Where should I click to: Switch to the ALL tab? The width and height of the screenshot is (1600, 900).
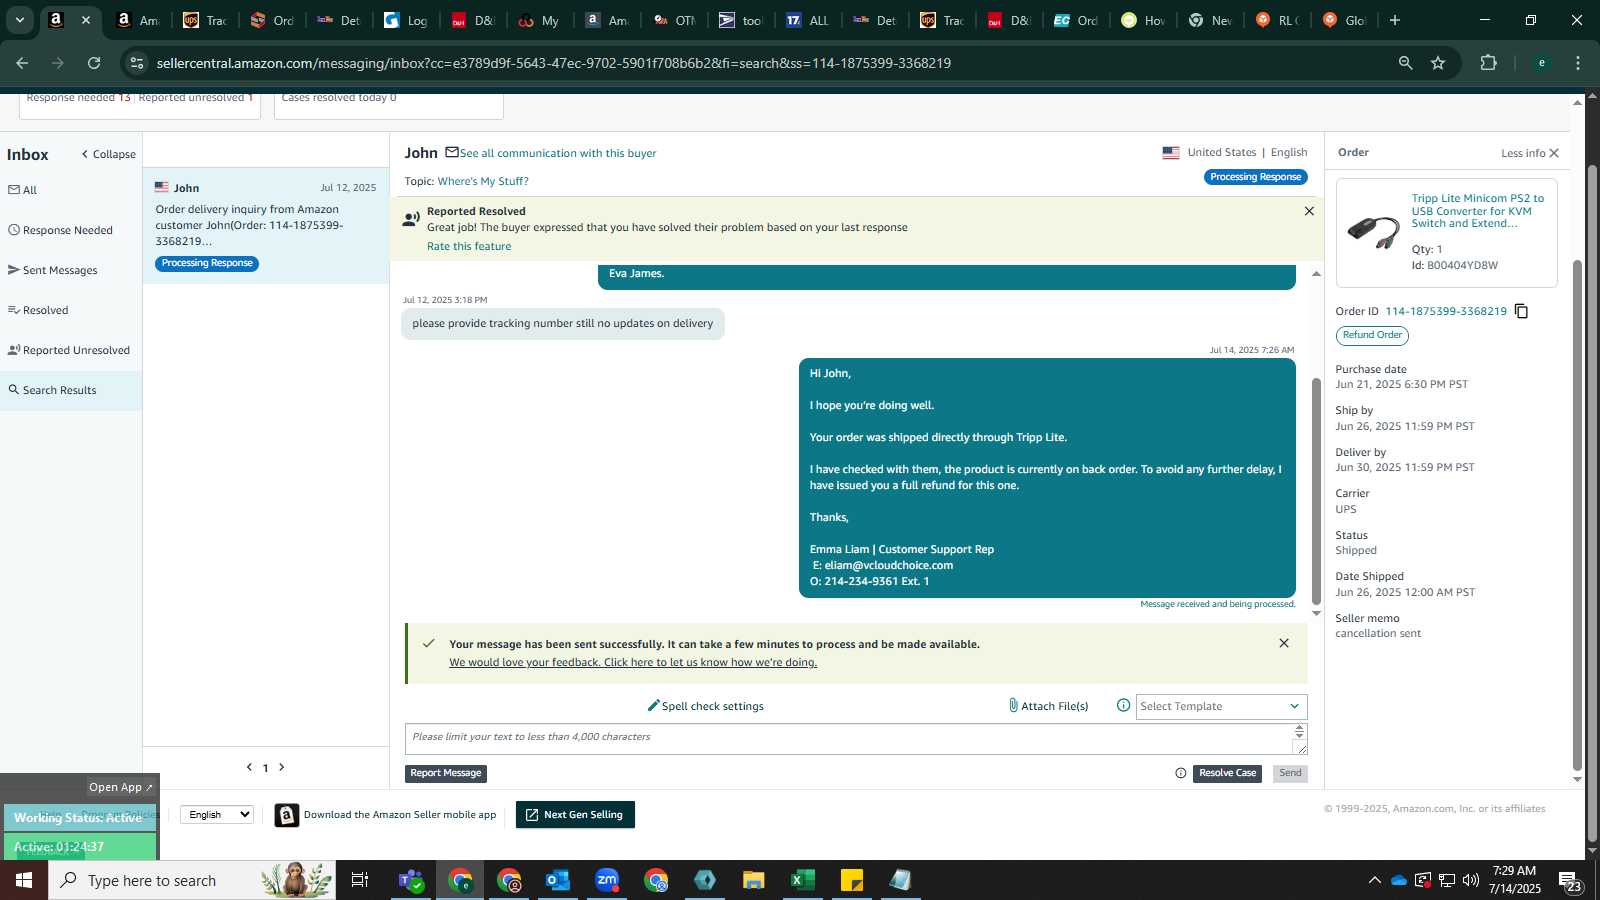[806, 20]
